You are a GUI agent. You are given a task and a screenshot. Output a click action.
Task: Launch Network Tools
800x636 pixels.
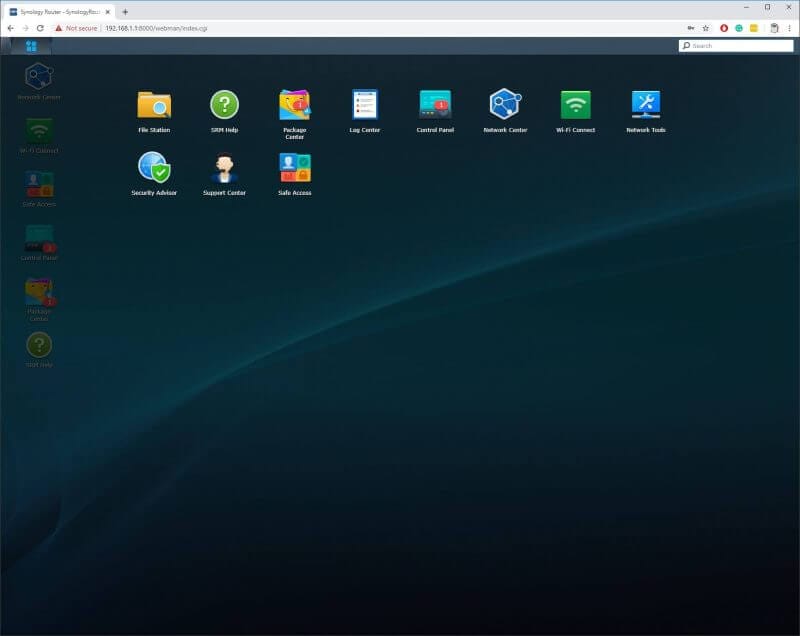[x=646, y=101]
